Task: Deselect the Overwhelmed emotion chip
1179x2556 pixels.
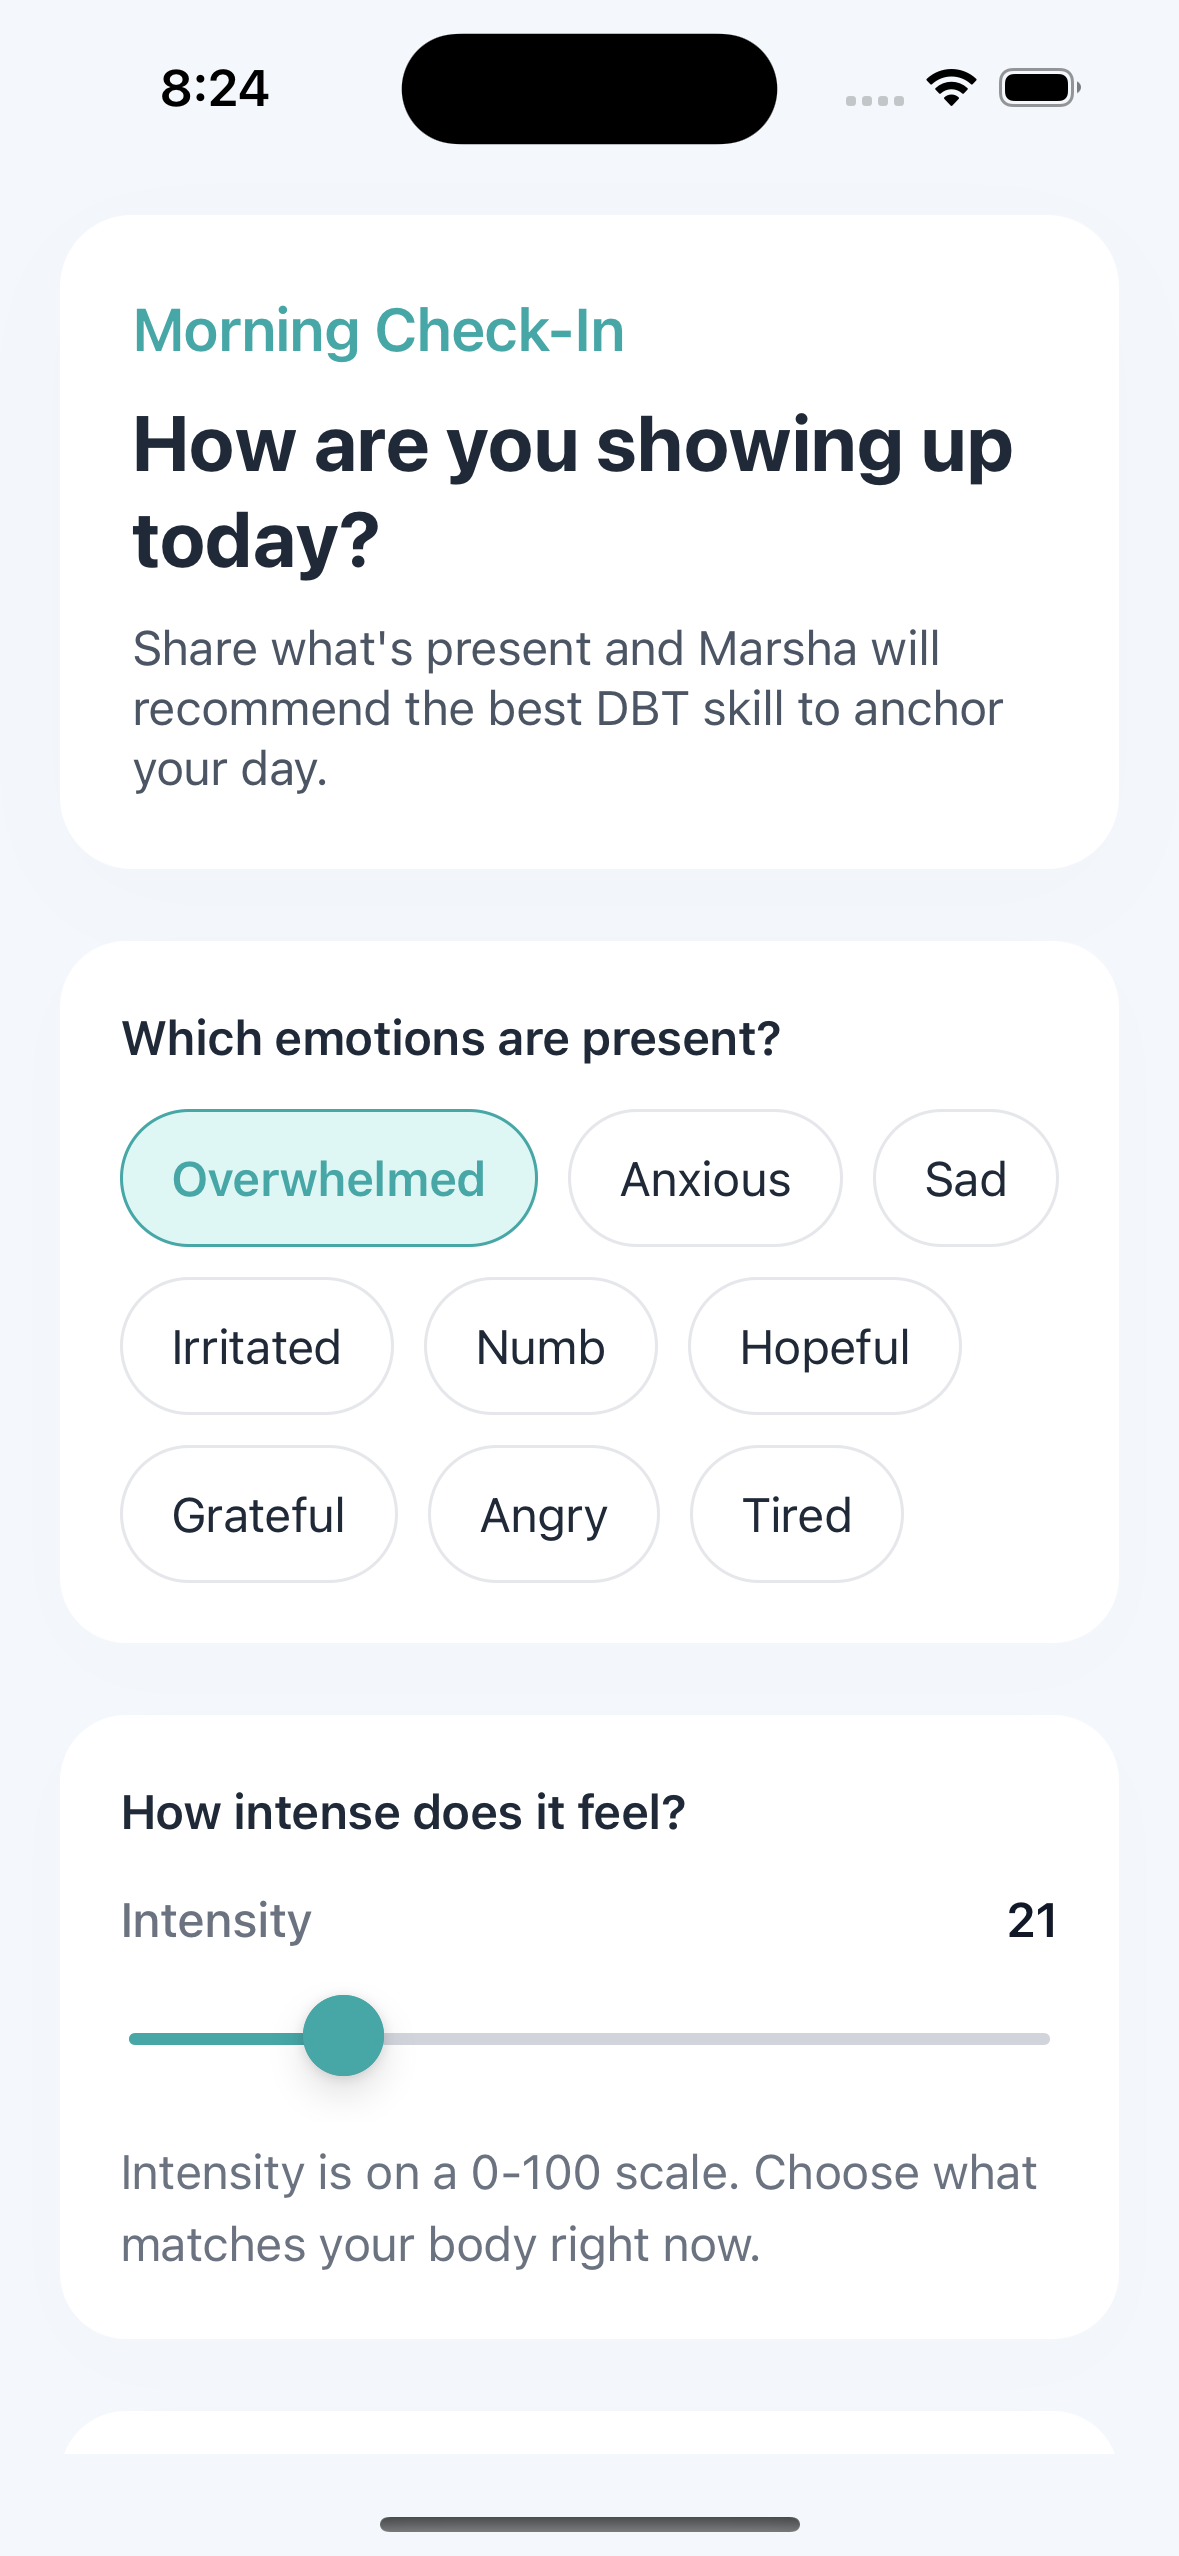Action: click(x=329, y=1178)
